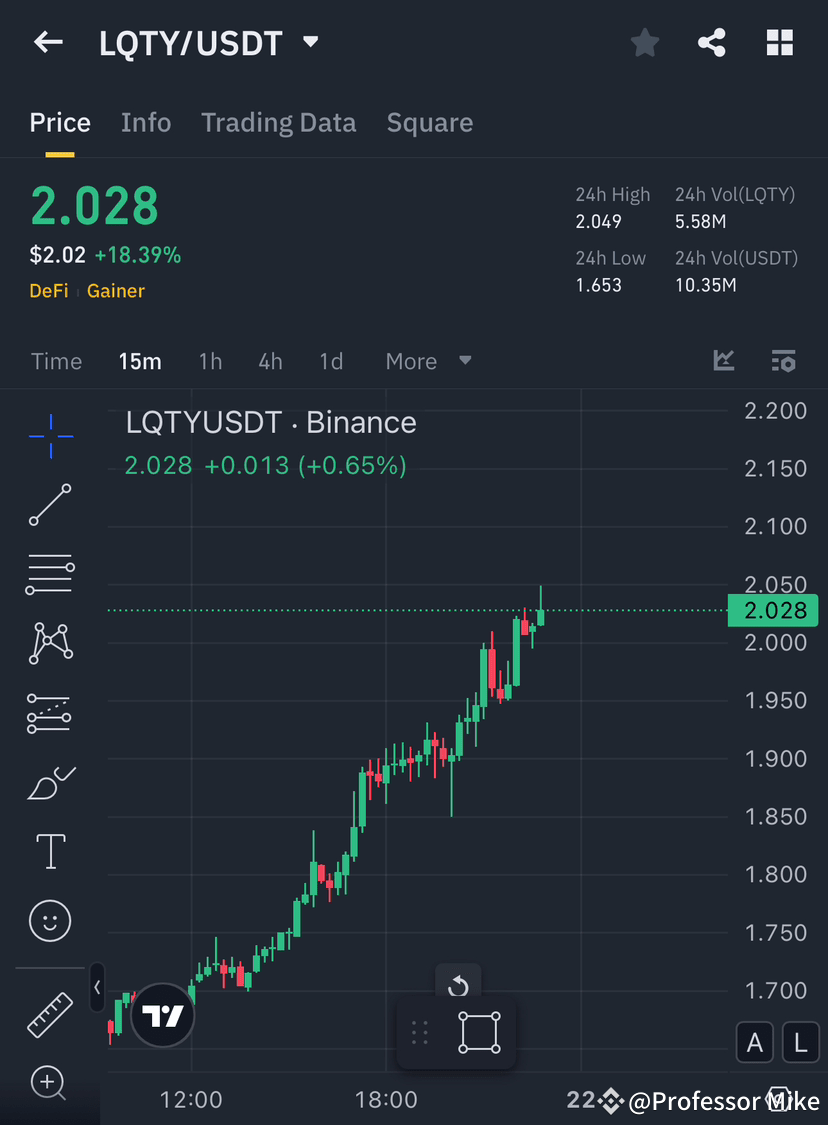Image resolution: width=828 pixels, height=1125 pixels.
Task: Toggle log scale with the L button
Action: 800,1042
